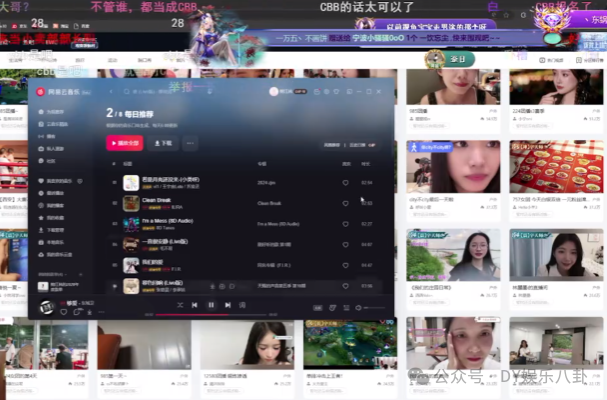Open the messages icon with red dot
The image size is (607, 400).
(x=317, y=91)
